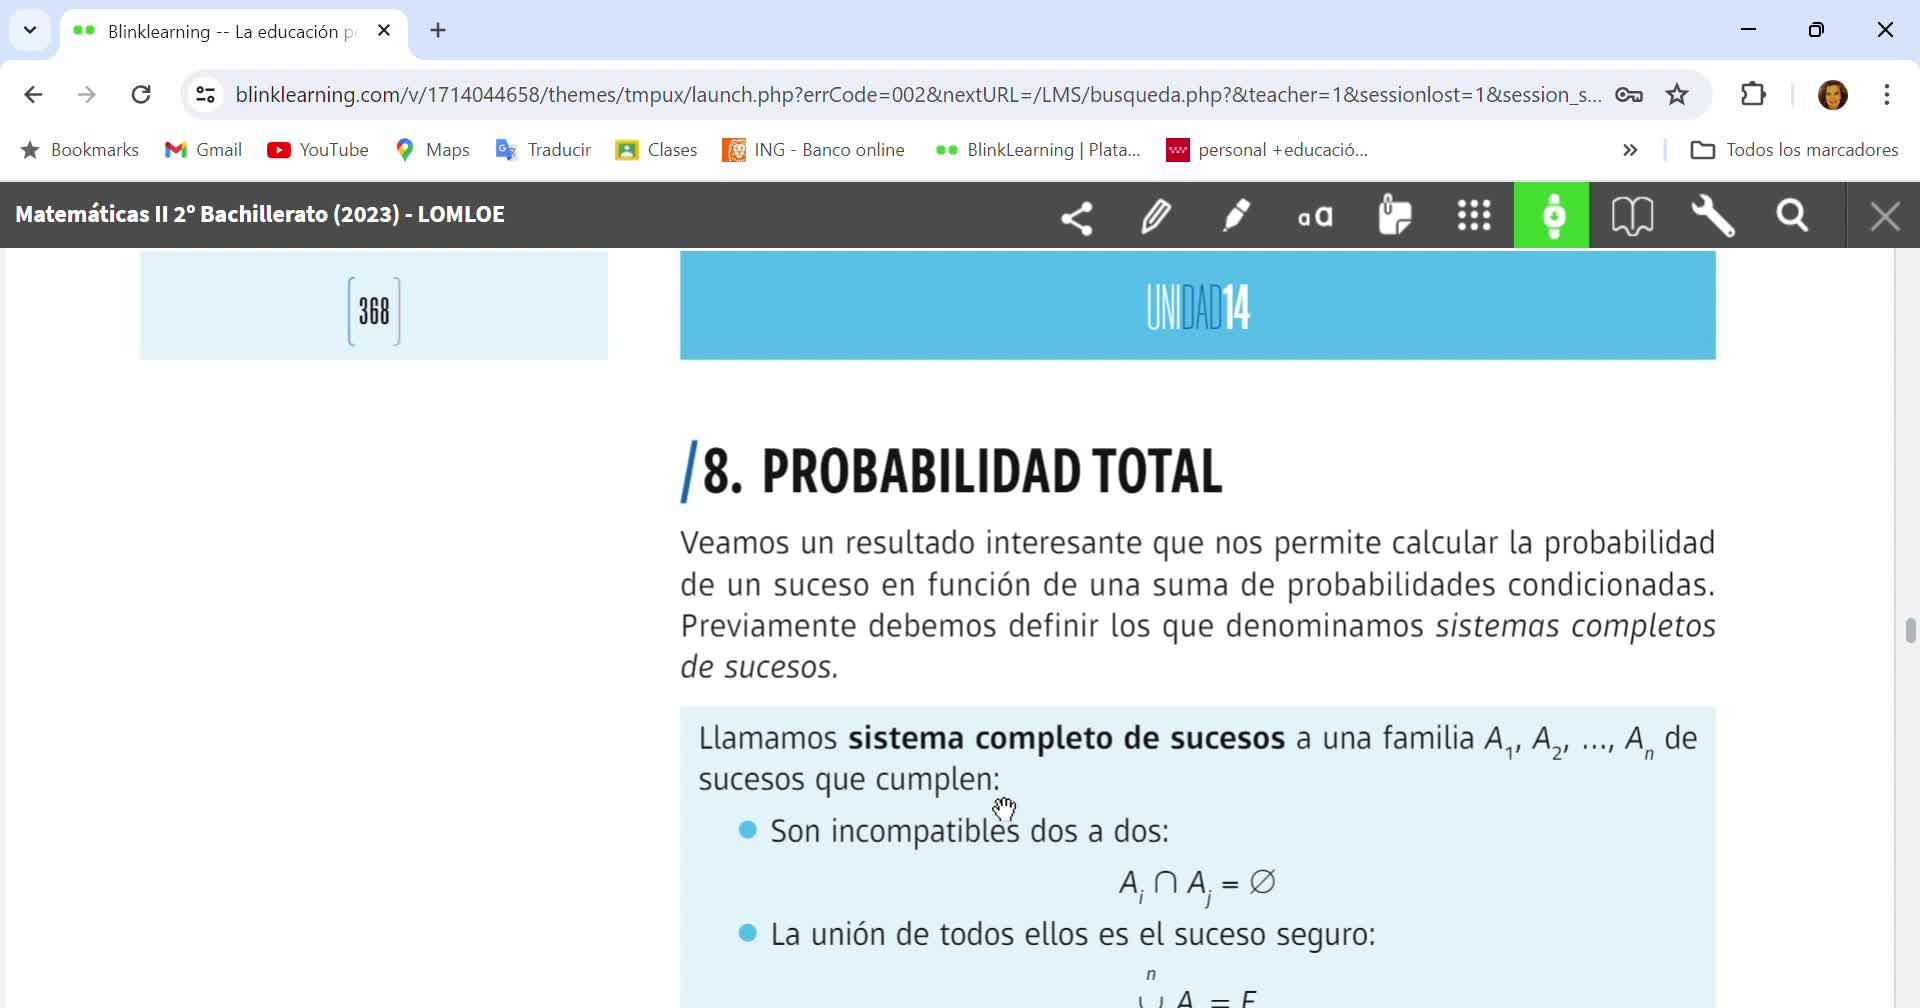Click the '8. PROBABILIDAD TOTAL' heading
The image size is (1920, 1008).
(952, 471)
